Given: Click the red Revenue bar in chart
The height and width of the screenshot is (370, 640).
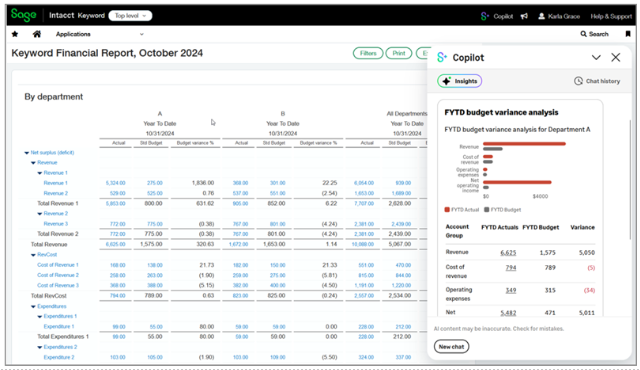Looking at the screenshot, I should 524,144.
